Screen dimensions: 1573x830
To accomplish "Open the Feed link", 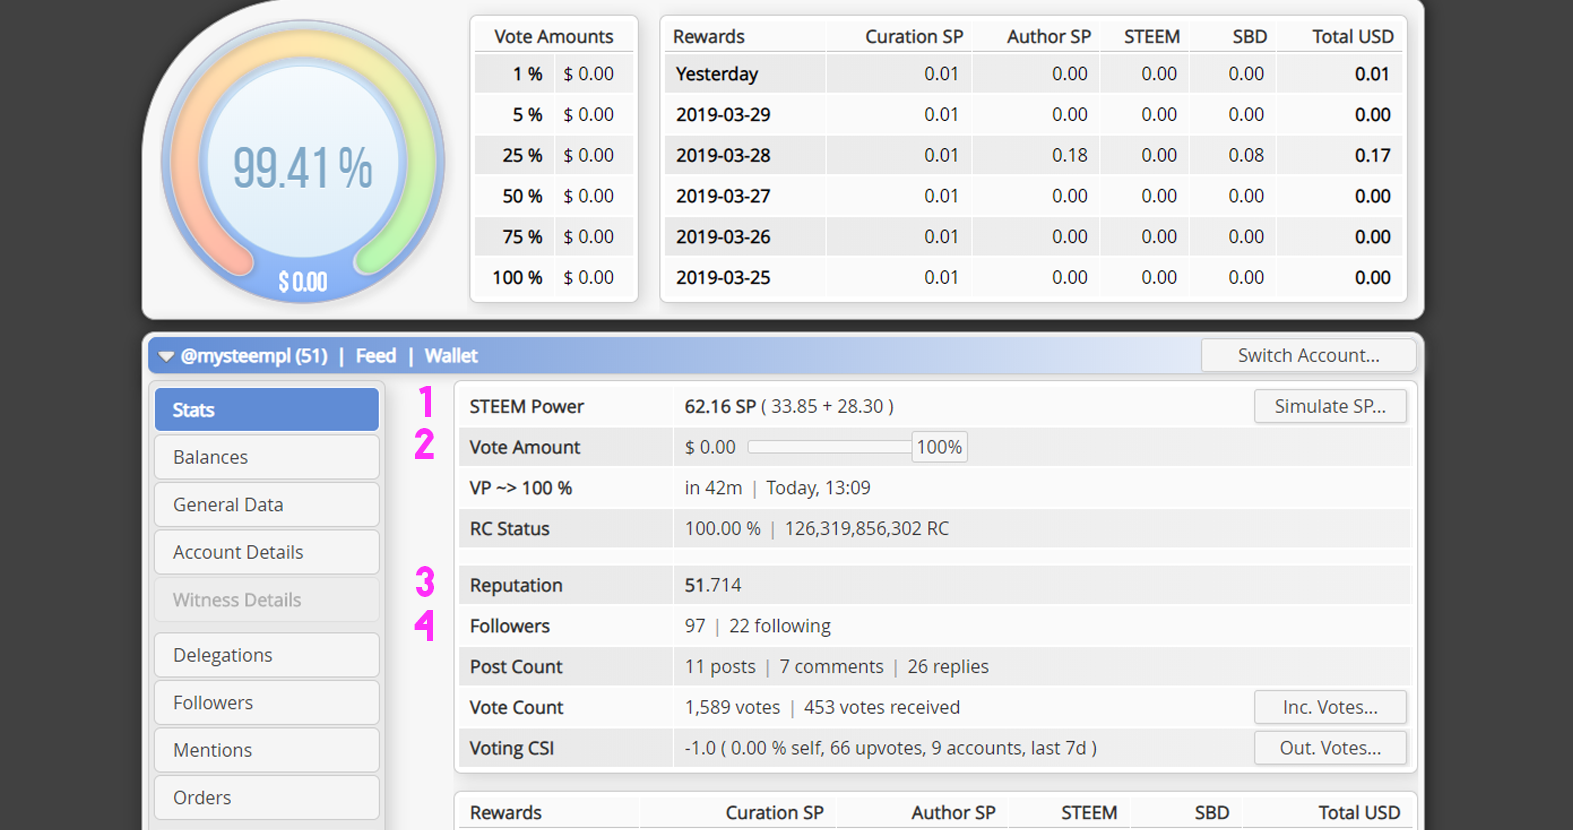I will click(376, 356).
